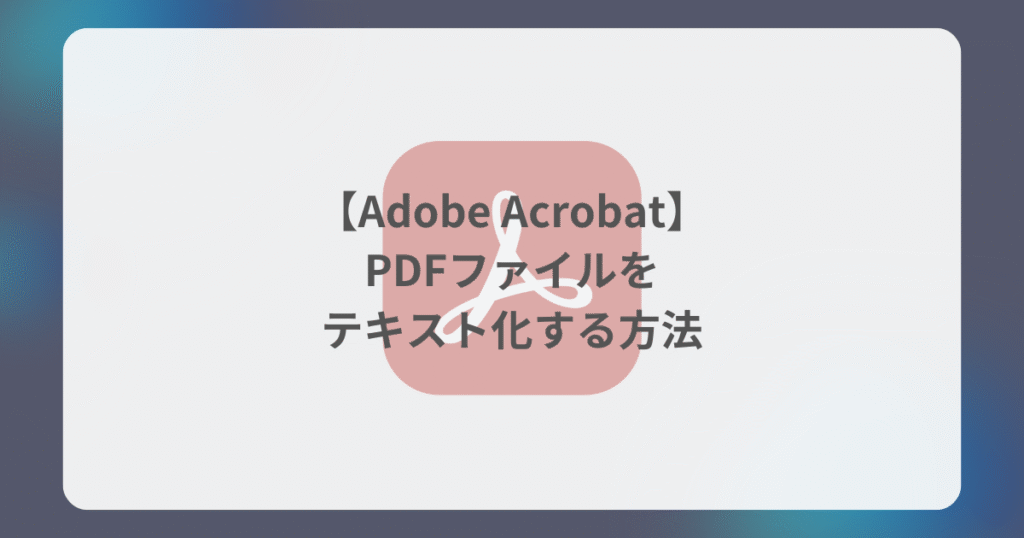Click the "する" text in the heading
The image size is (1024, 538).
point(573,331)
